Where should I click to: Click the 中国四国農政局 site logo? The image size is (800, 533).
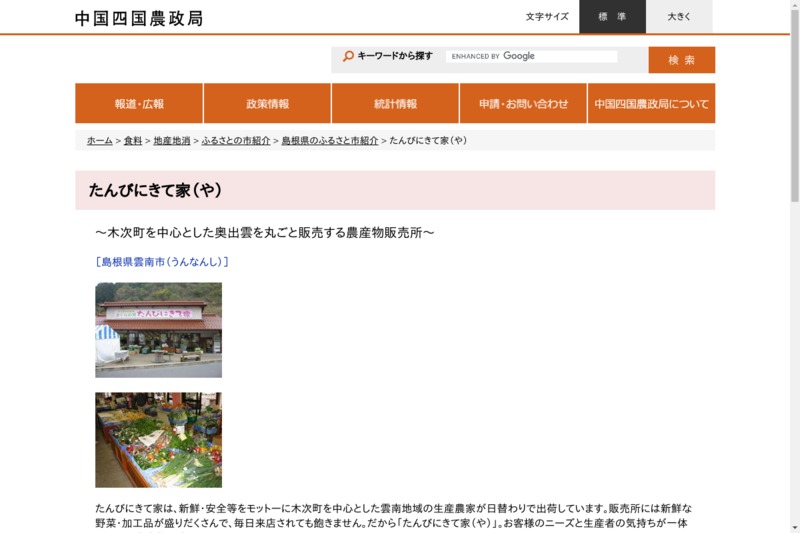[x=139, y=18]
